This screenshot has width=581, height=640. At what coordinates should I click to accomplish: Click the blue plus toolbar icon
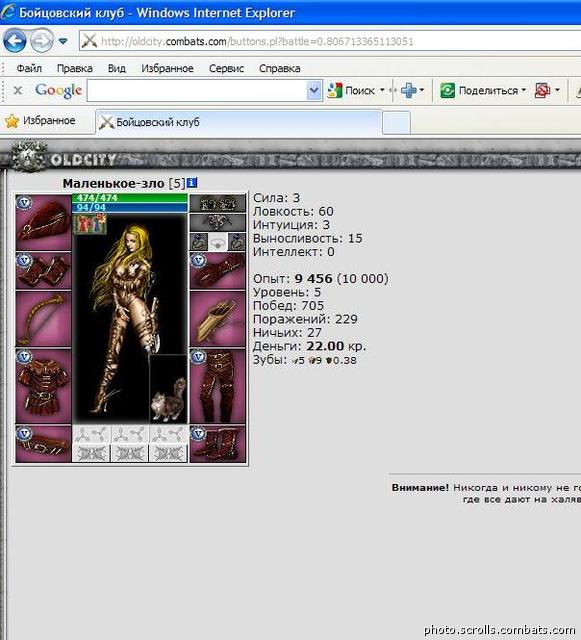point(409,90)
